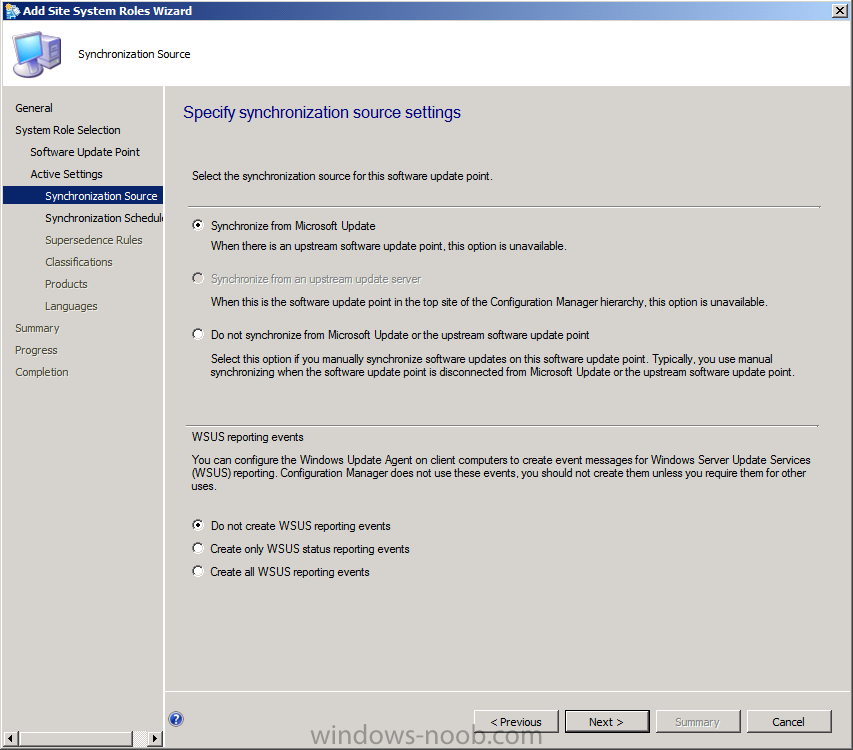Jump to the Progress step in sidebar
This screenshot has width=853, height=750.
click(36, 350)
